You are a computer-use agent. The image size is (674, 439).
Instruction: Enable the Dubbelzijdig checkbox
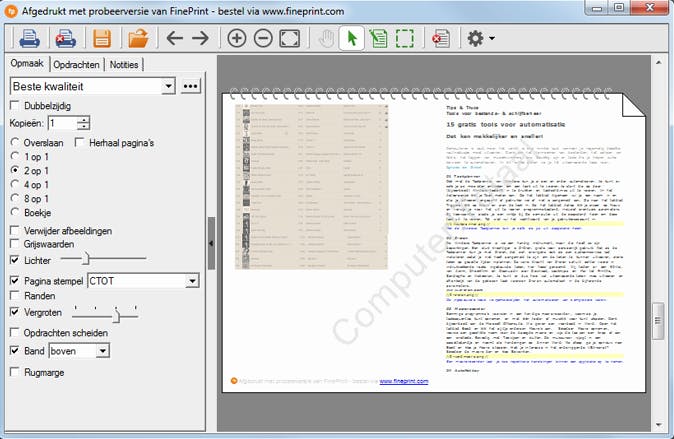point(15,105)
